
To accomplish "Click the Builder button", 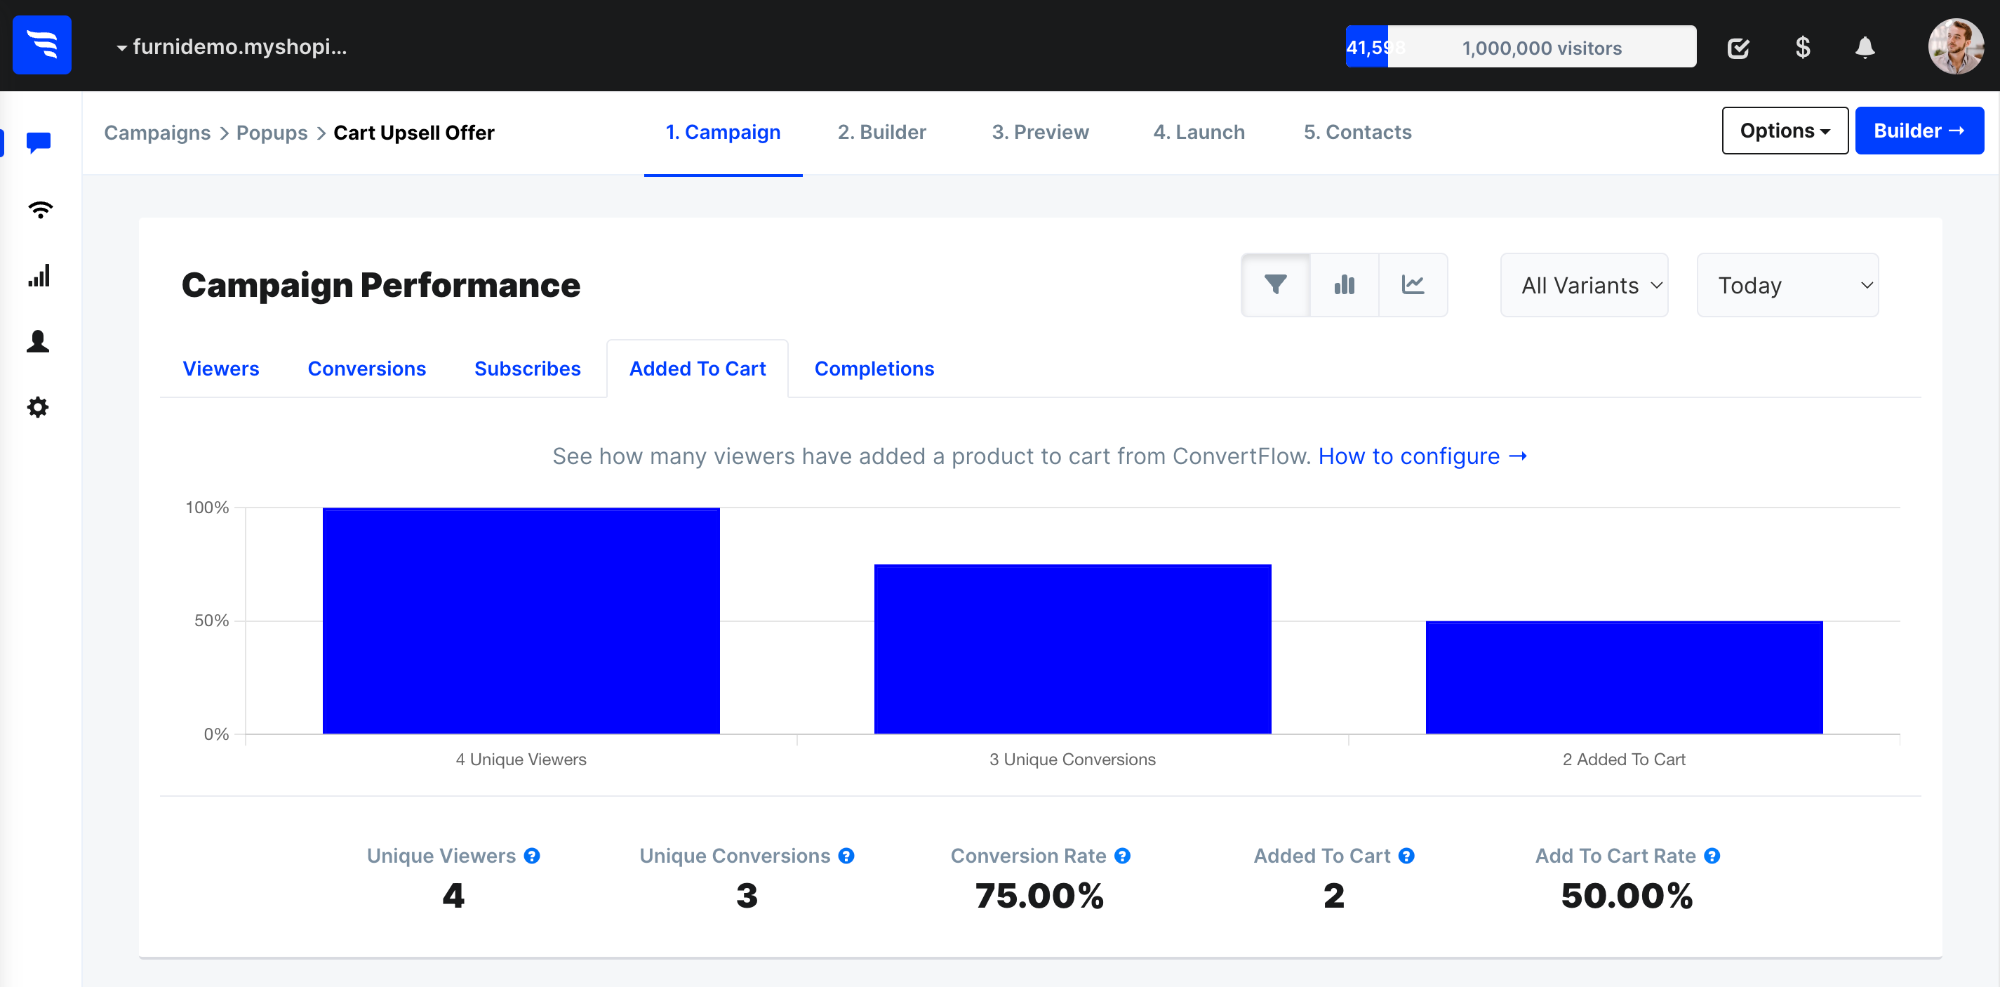I will 1919,130.
